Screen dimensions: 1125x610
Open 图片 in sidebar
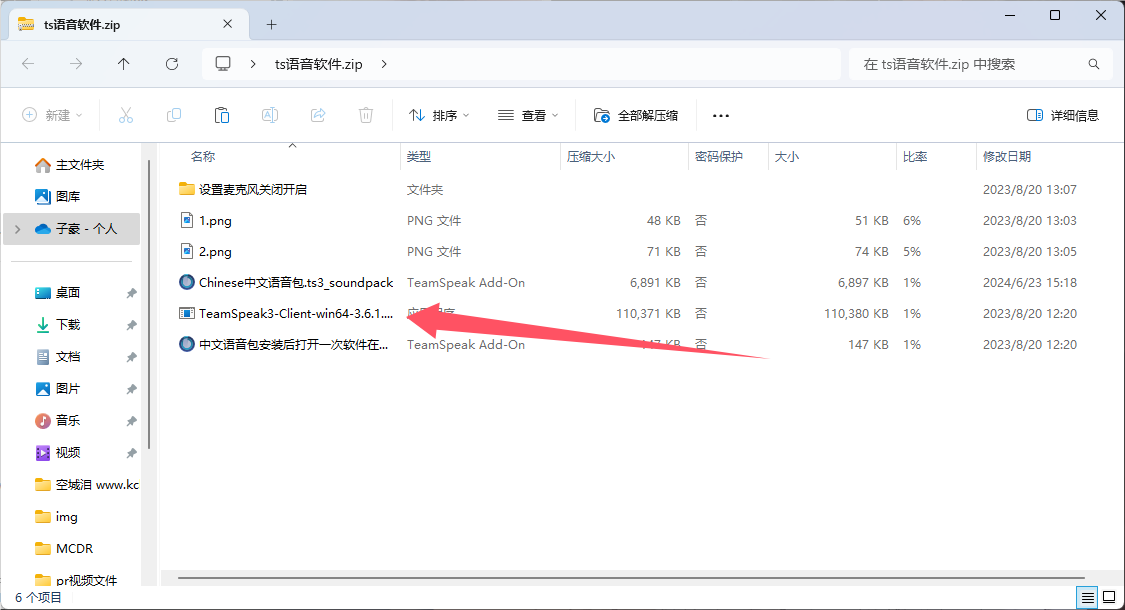click(57, 388)
